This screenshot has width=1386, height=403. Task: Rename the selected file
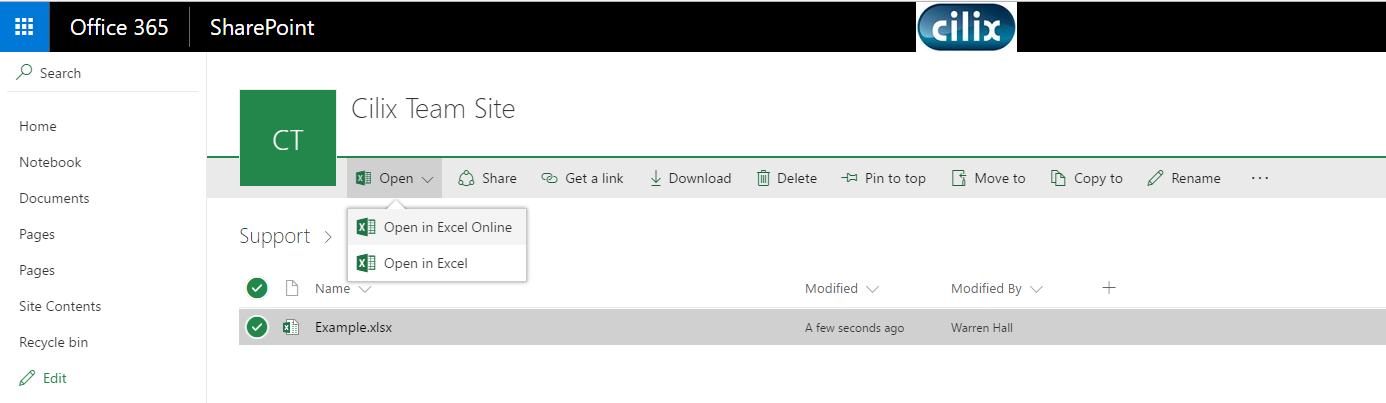tap(1184, 178)
